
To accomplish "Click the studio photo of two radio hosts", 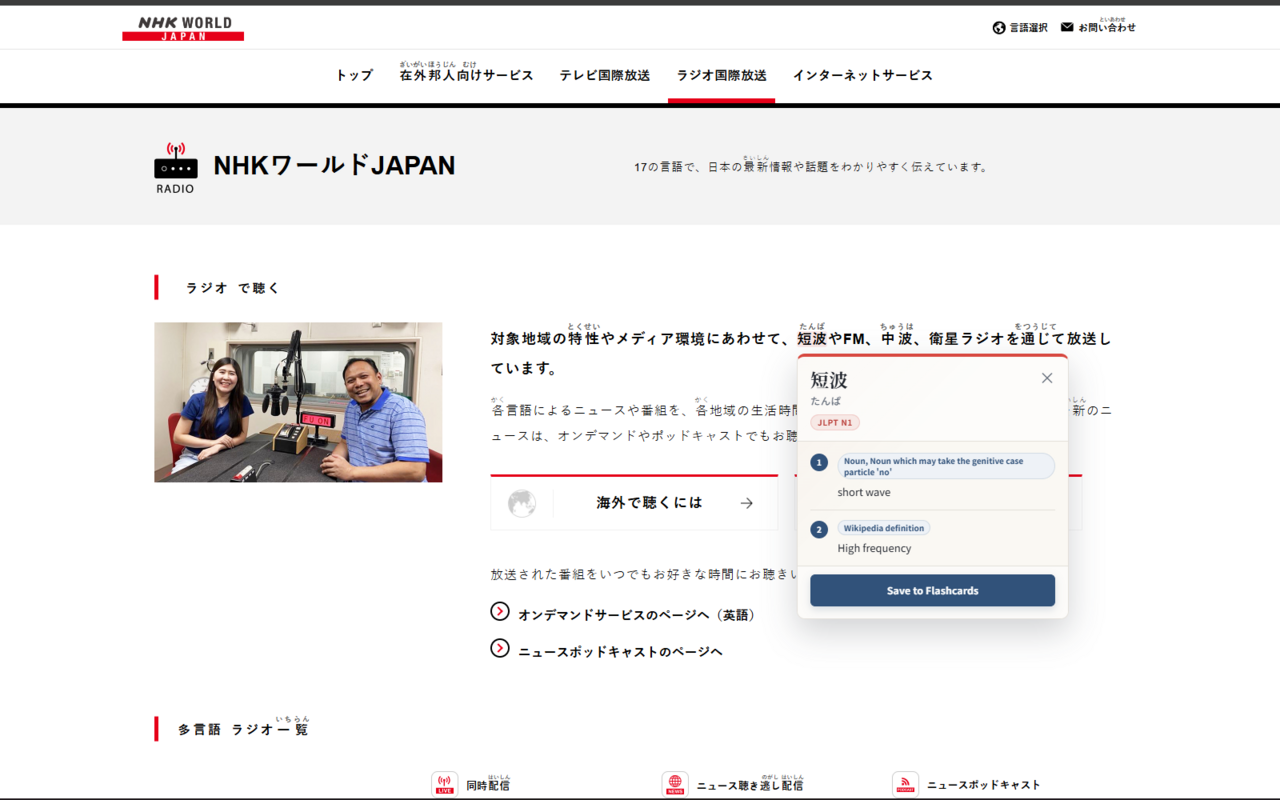I will [298, 402].
